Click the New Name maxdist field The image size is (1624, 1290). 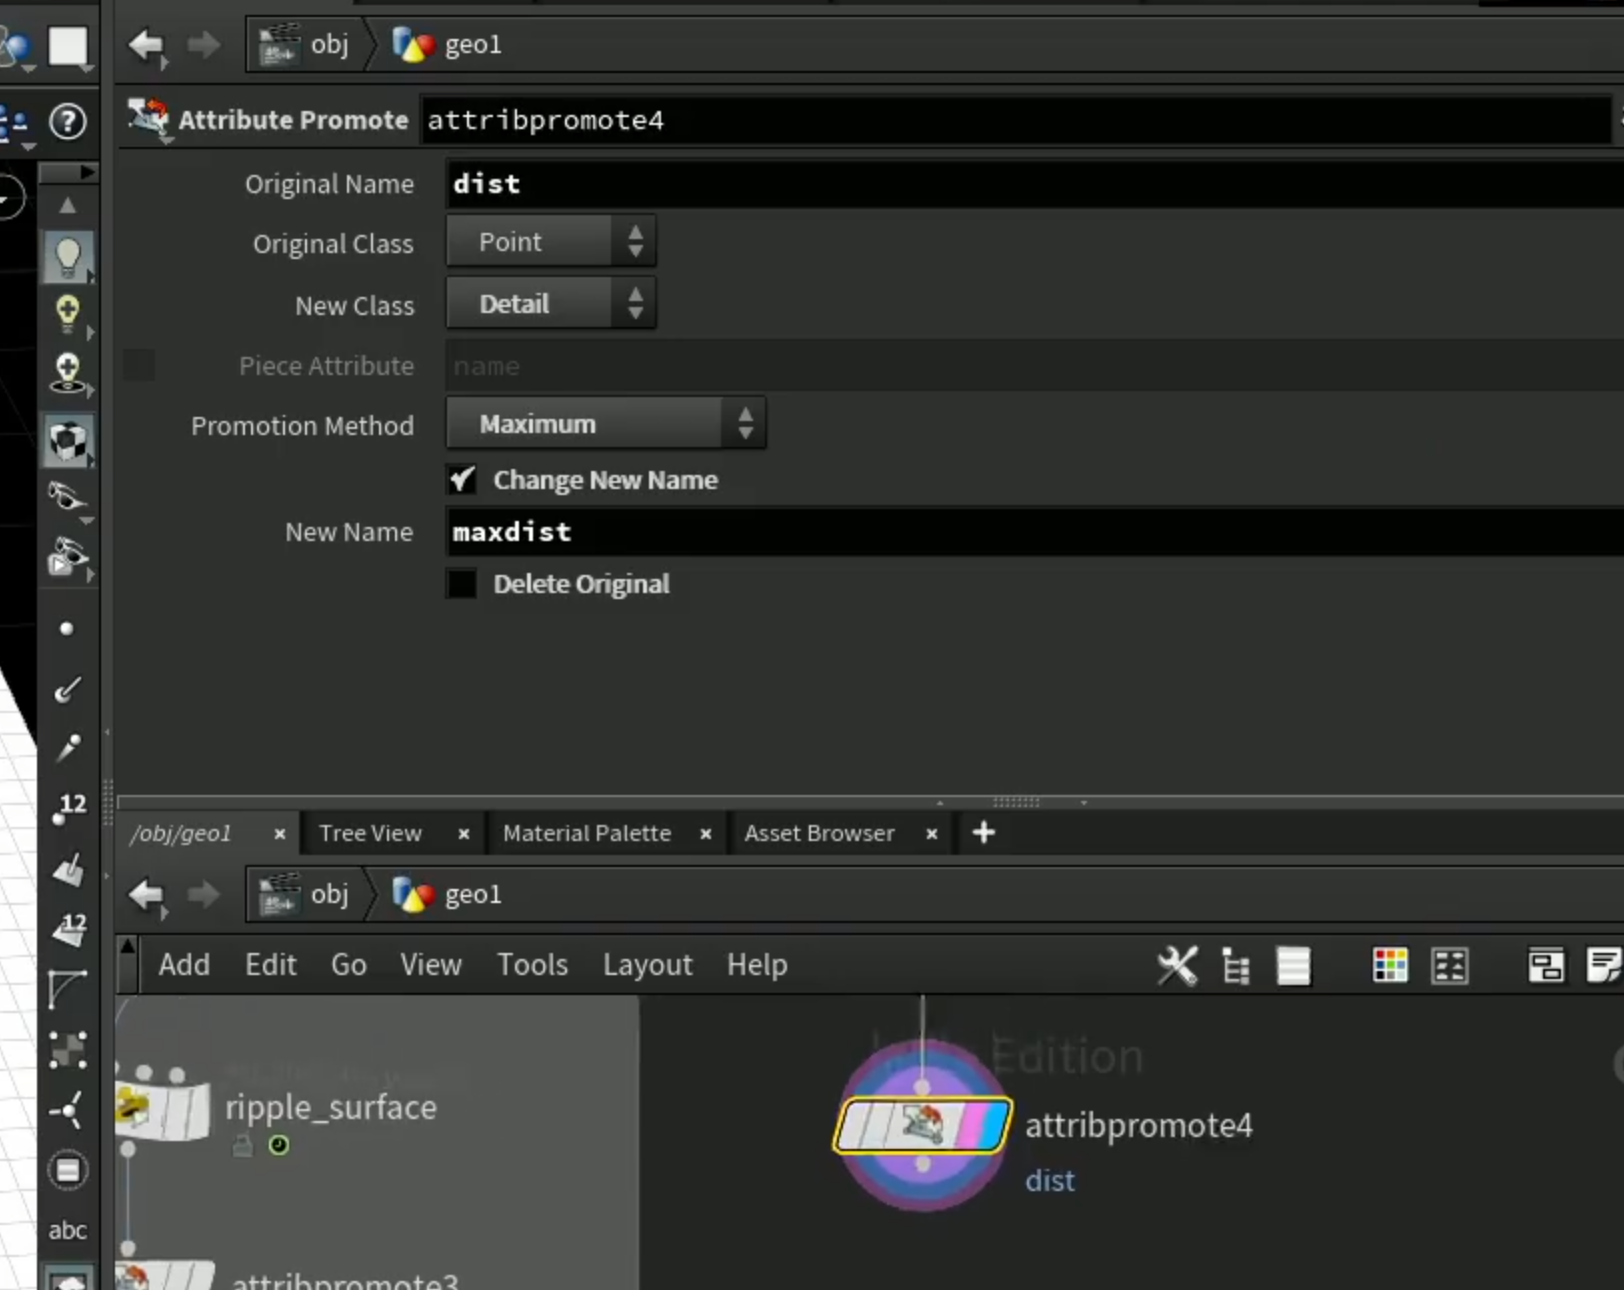(1035, 532)
